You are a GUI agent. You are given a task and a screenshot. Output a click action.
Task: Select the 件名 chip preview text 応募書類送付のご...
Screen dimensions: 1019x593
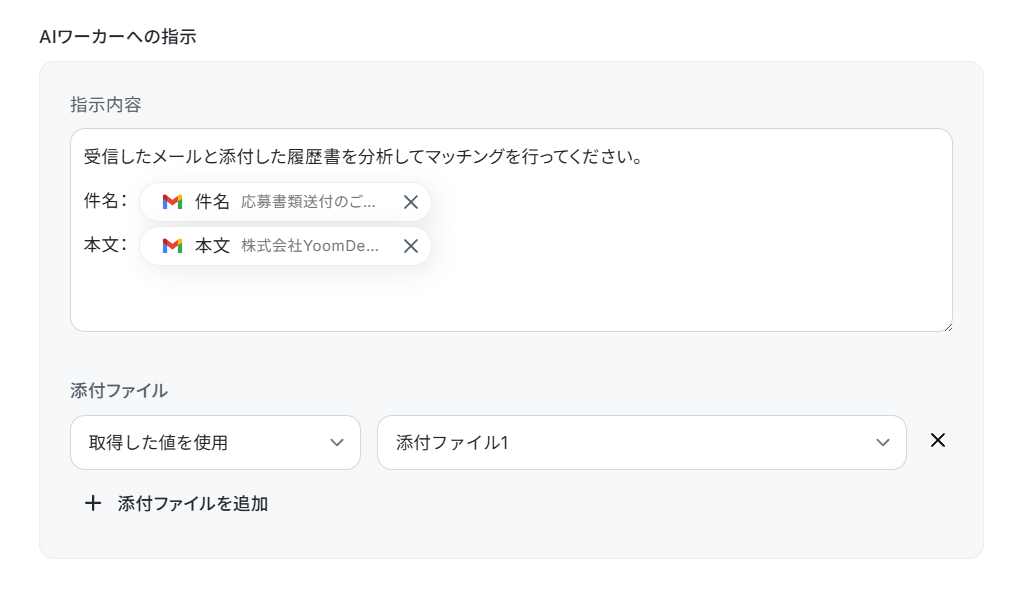[x=308, y=202]
